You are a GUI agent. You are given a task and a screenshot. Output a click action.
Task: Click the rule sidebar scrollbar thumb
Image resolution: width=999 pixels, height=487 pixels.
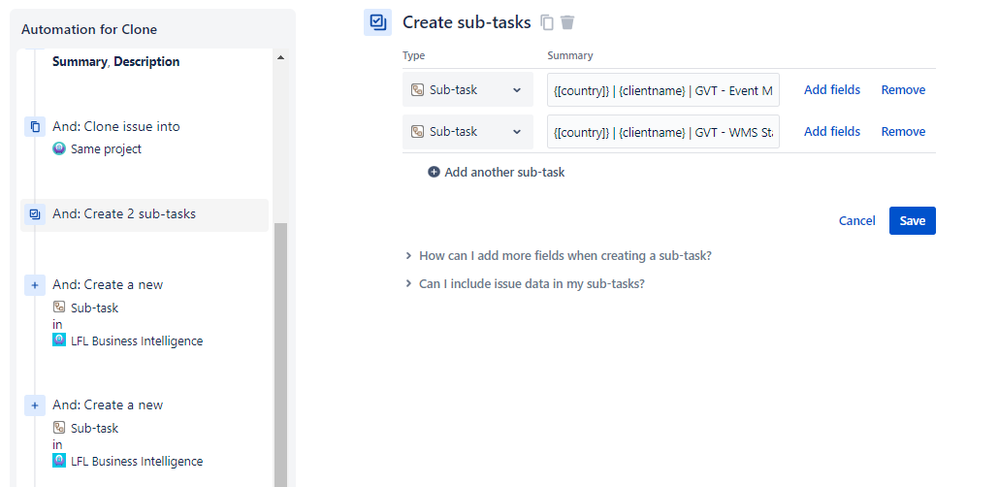280,354
